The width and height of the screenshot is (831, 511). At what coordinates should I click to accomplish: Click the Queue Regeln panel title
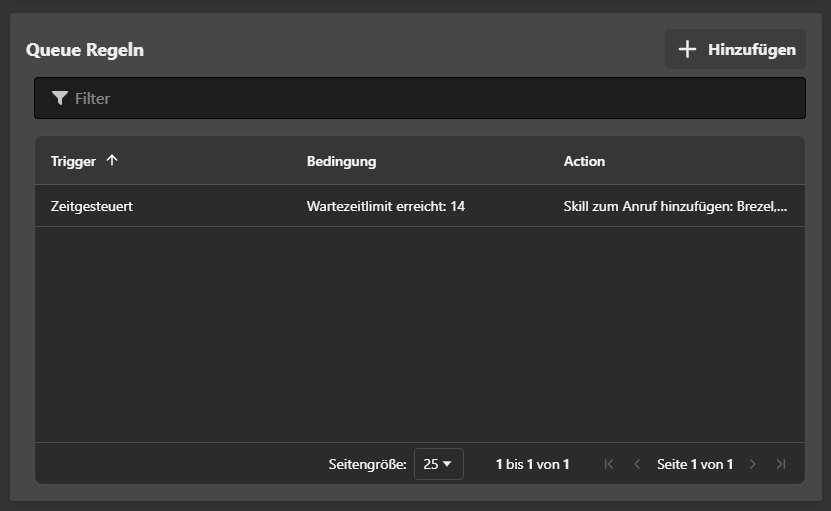pos(85,49)
